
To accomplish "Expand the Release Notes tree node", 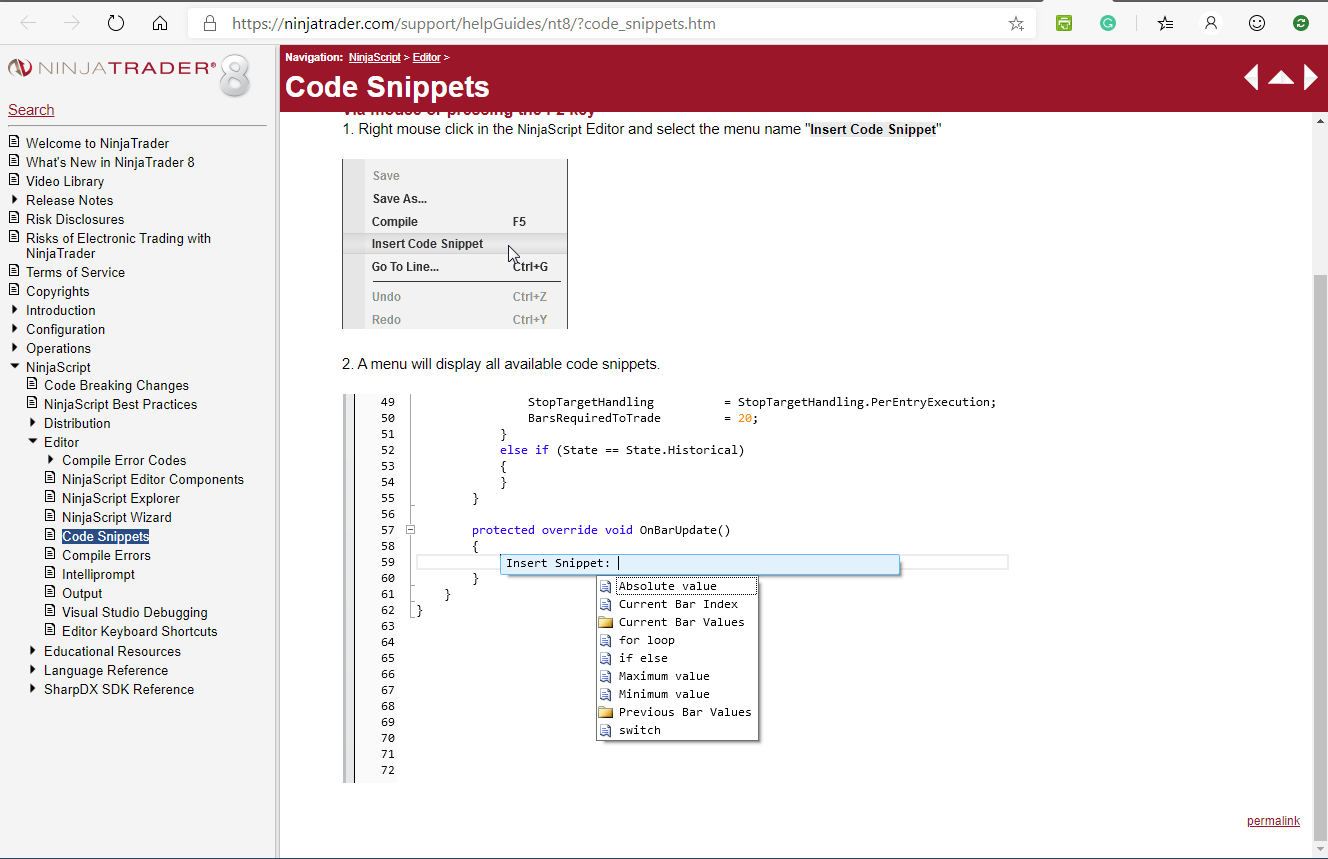I will pos(14,200).
